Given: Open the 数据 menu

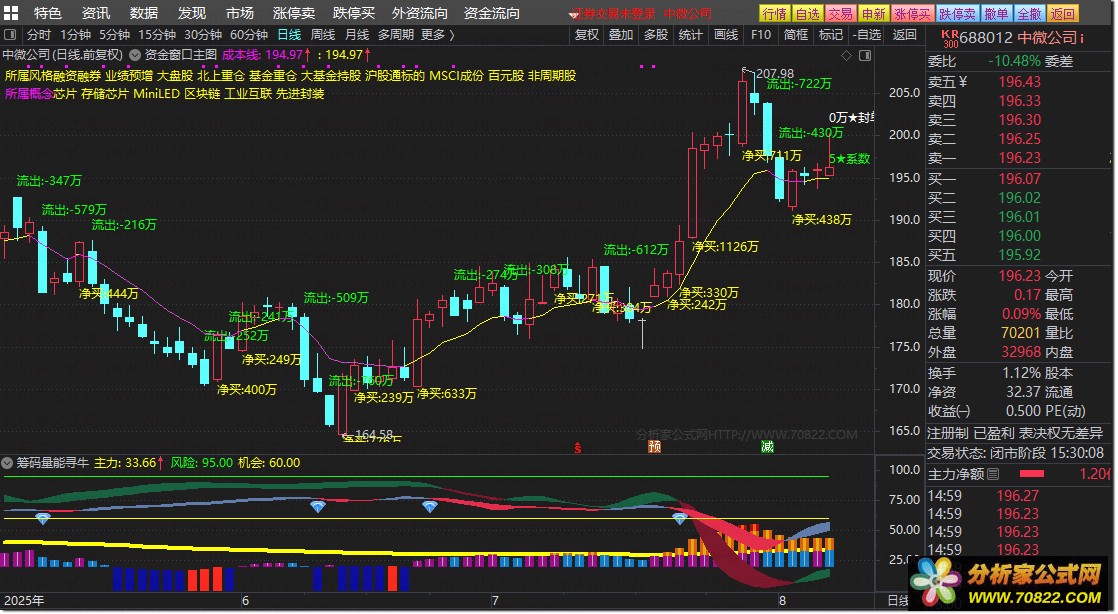Looking at the screenshot, I should pyautogui.click(x=144, y=13).
